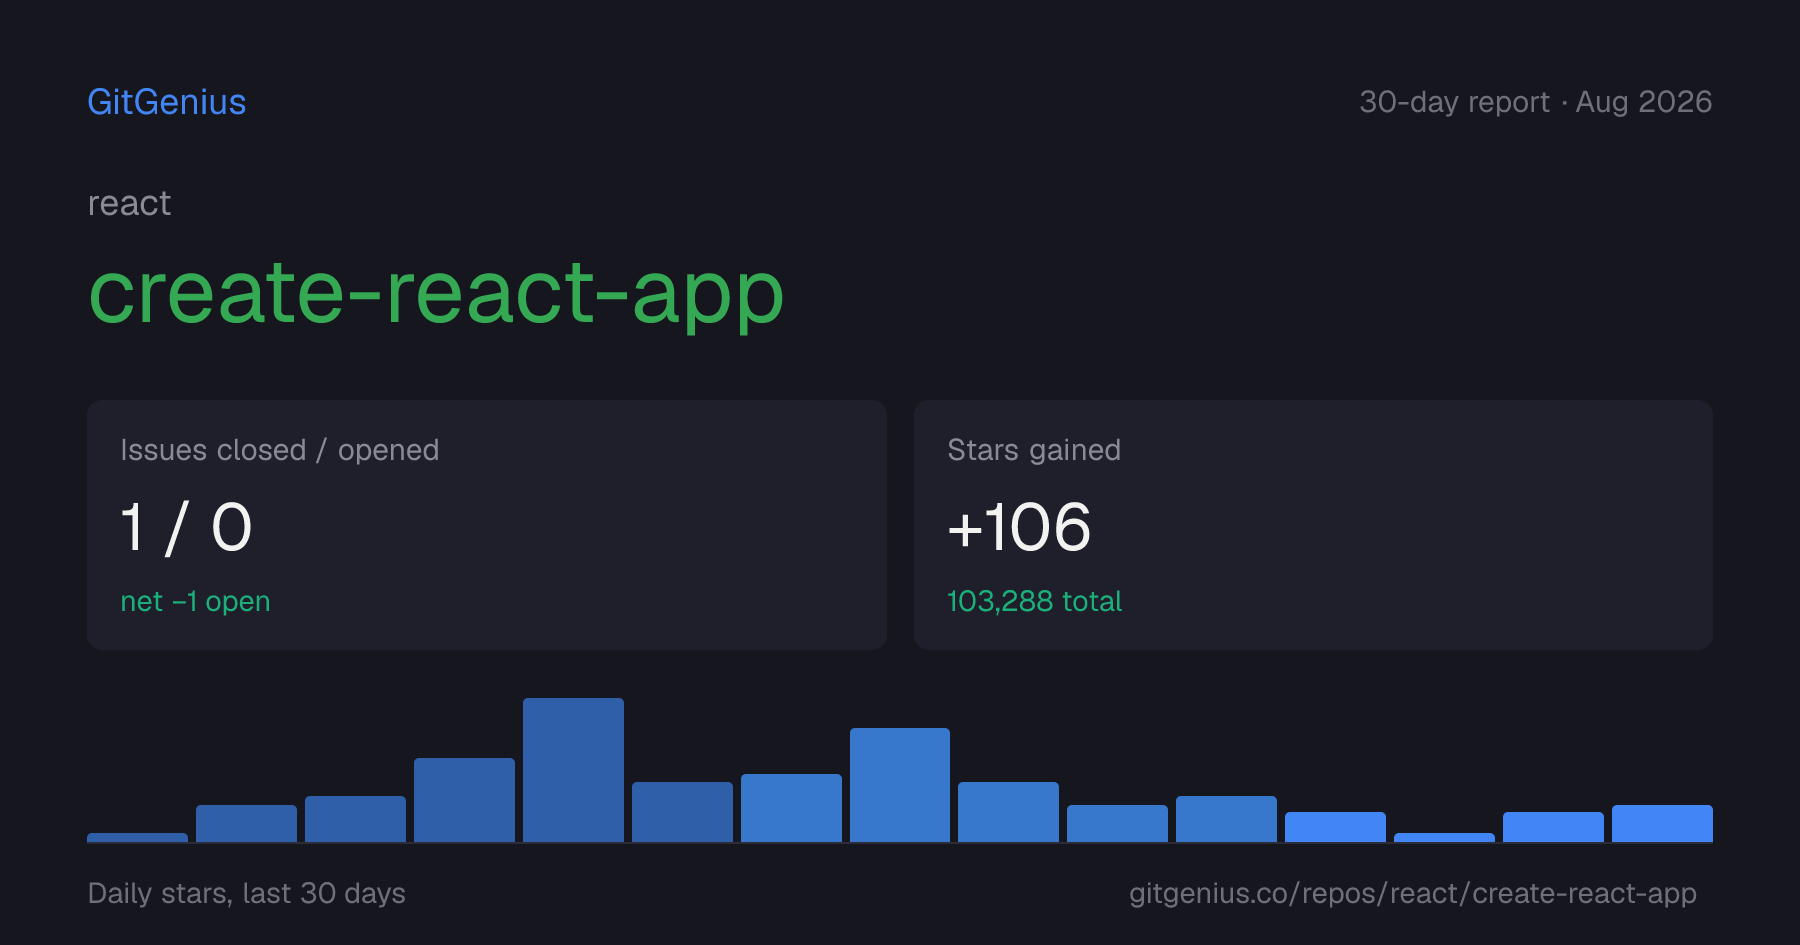Screen dimensions: 1800x945
Task: Click the "103,288 total" text
Action: (1034, 601)
